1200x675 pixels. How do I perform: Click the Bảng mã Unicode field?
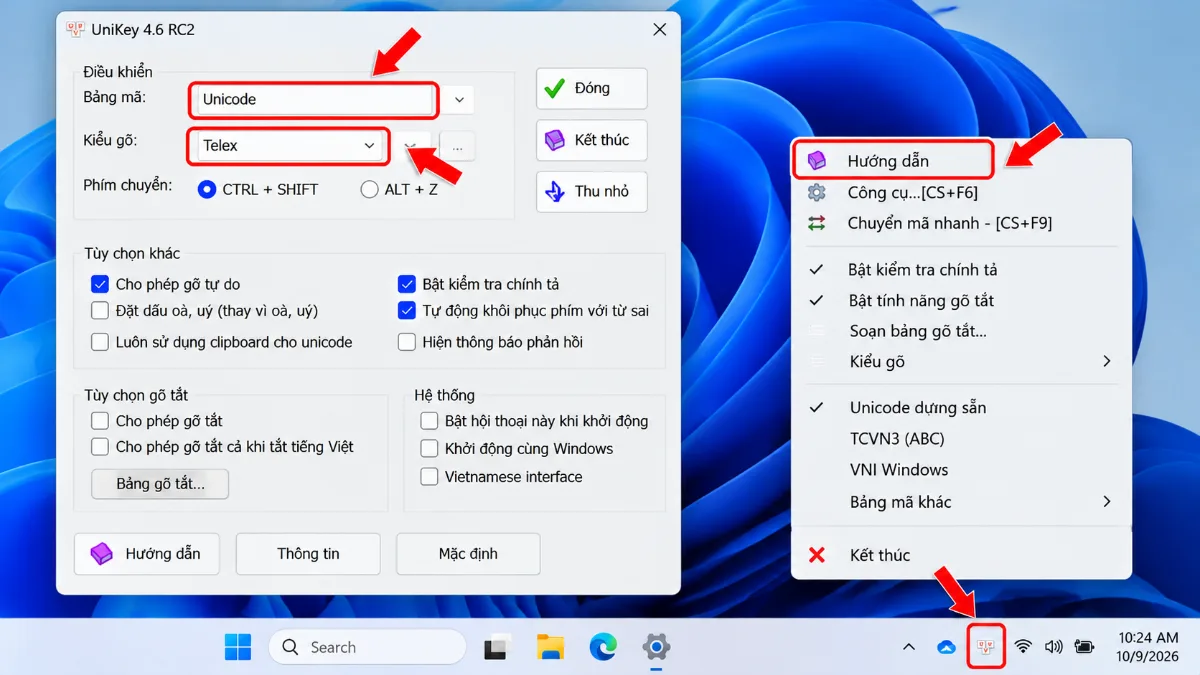point(313,99)
